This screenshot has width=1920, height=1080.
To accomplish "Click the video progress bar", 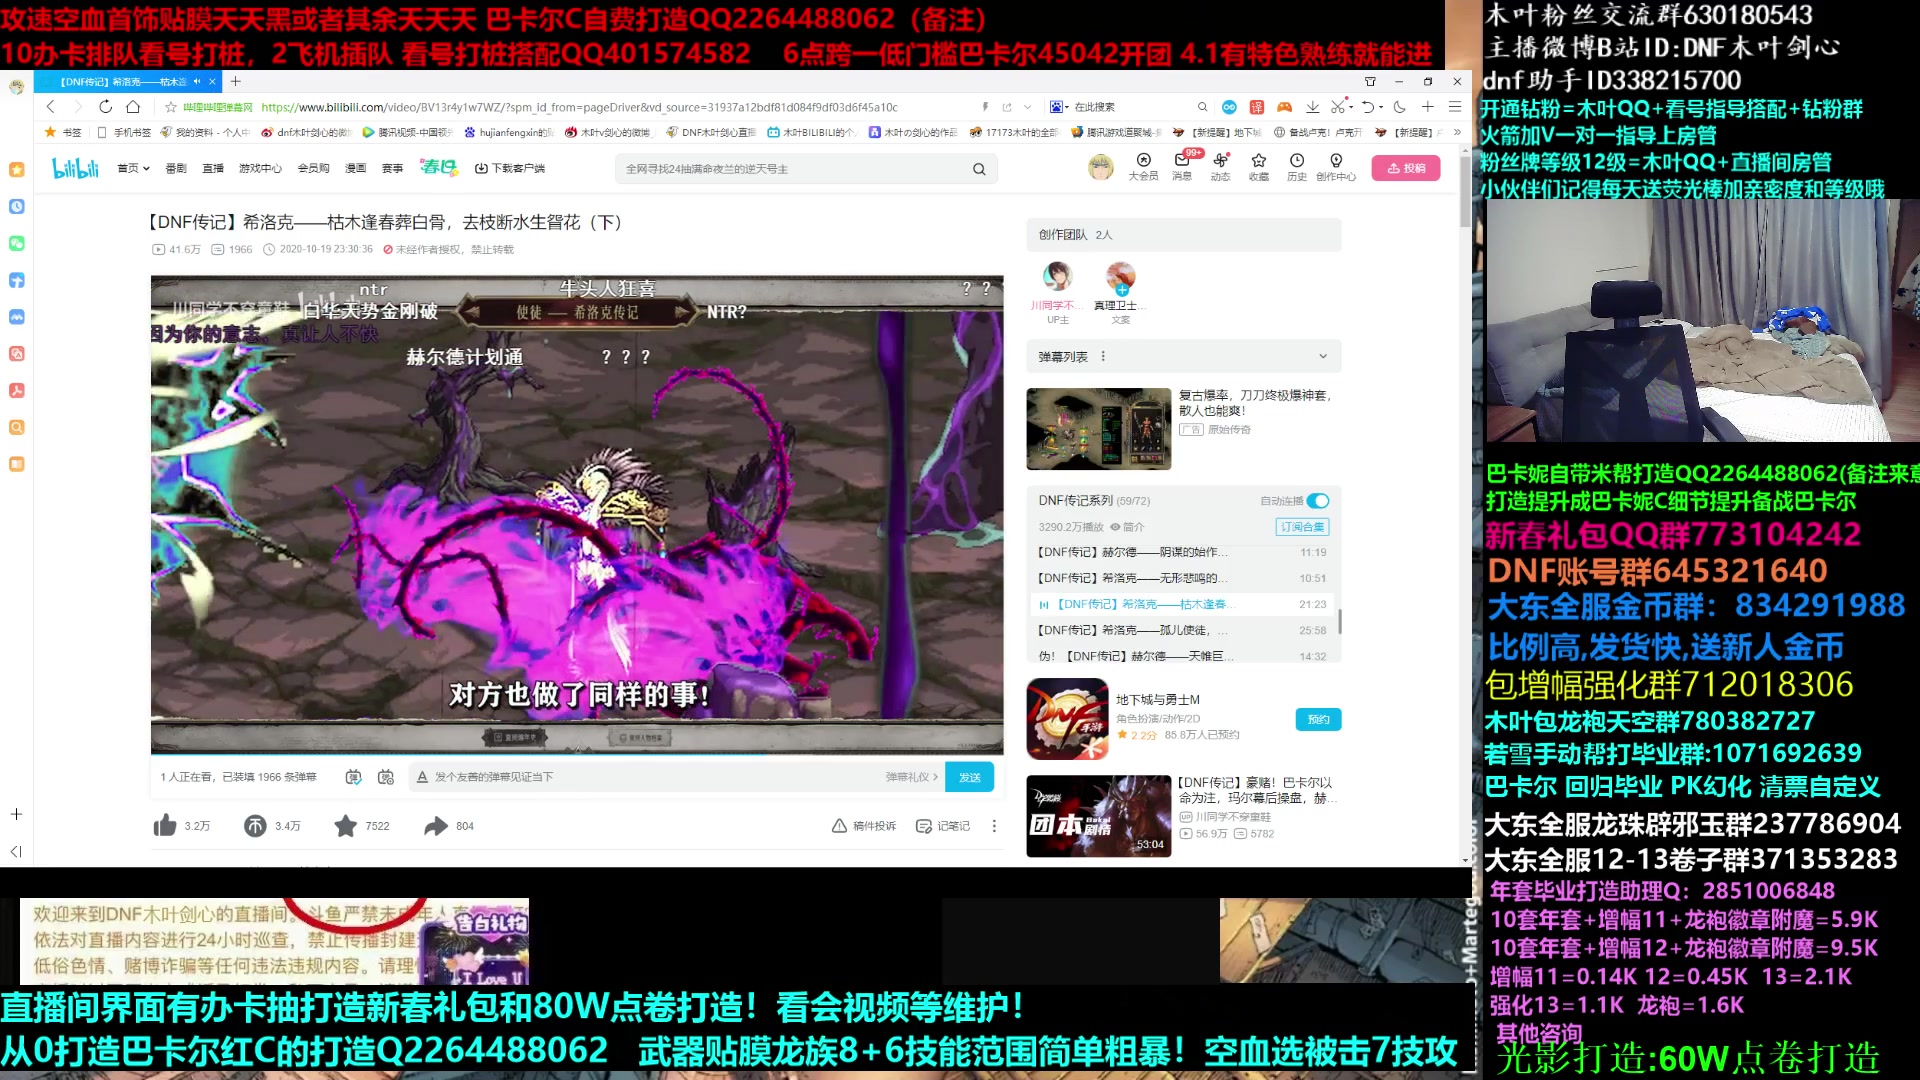I will coord(576,753).
